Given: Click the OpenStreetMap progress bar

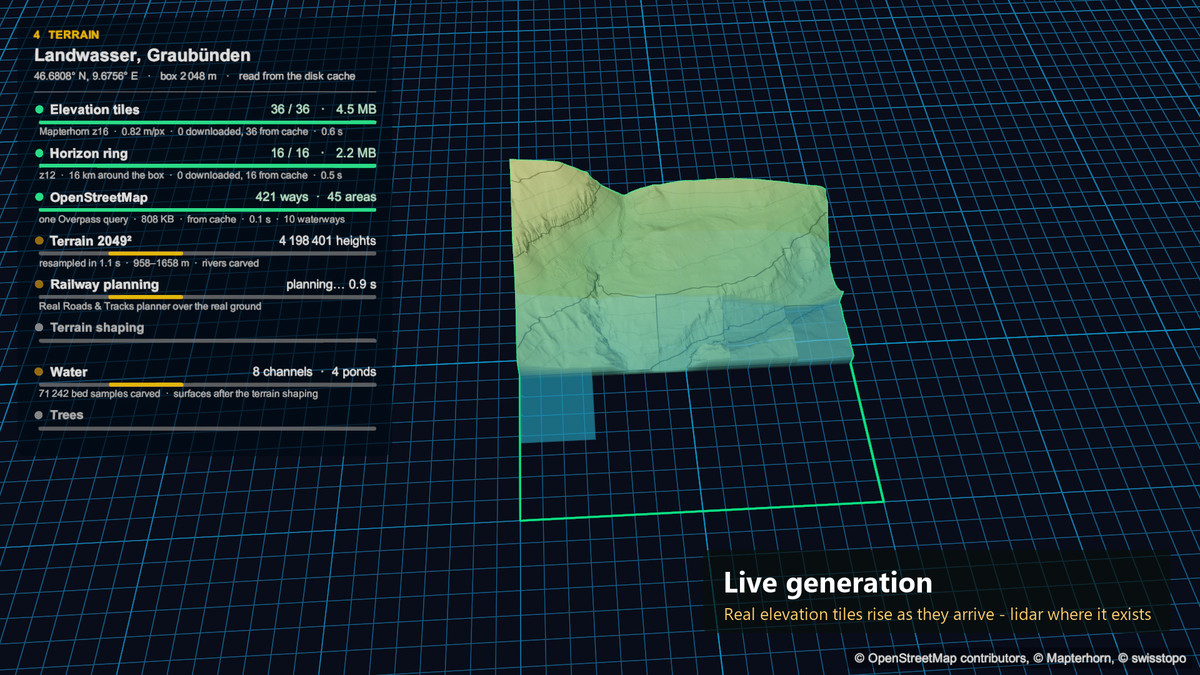Looking at the screenshot, I should coord(207,210).
